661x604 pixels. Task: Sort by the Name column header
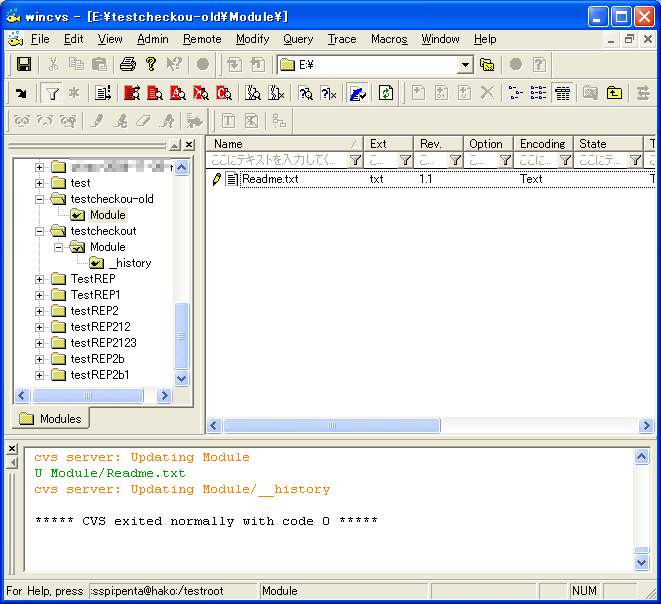click(x=285, y=144)
